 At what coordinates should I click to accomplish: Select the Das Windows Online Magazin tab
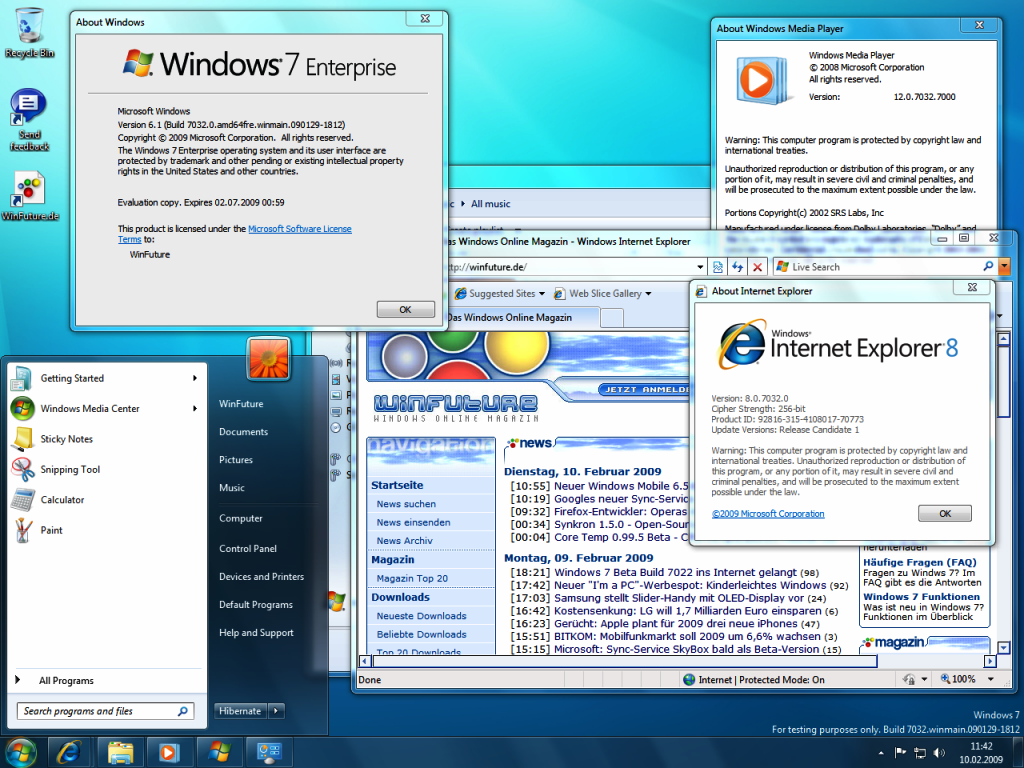tap(520, 317)
